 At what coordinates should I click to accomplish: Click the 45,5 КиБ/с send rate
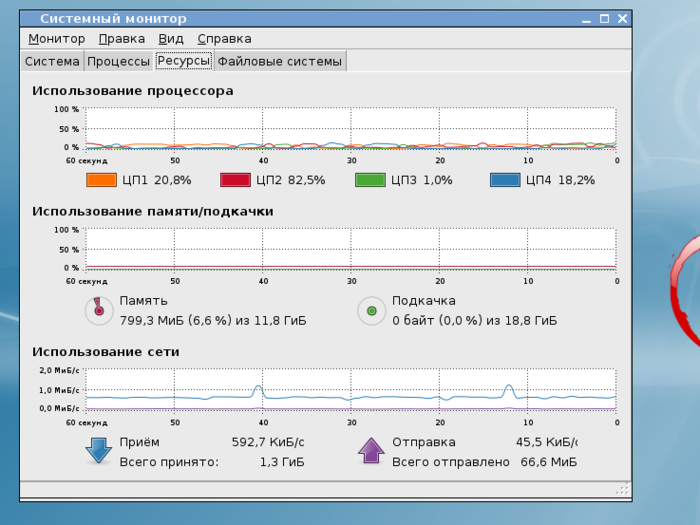pyautogui.click(x=546, y=442)
